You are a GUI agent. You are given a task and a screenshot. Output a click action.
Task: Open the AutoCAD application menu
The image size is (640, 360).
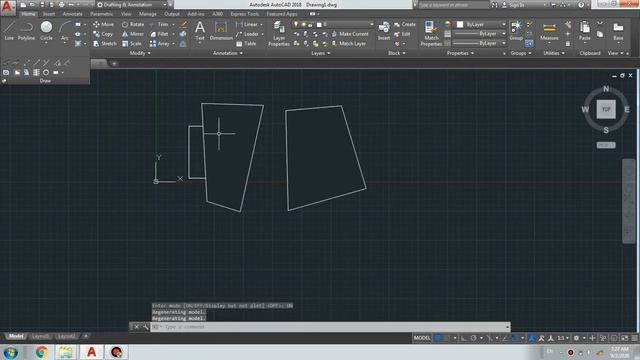pos(7,7)
